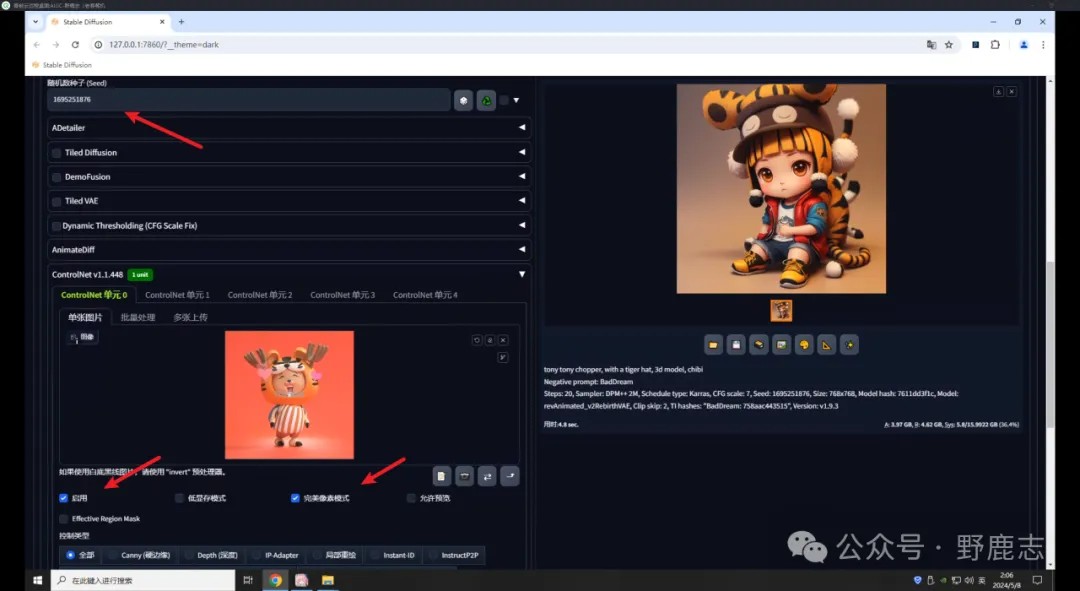
Task: Switch to ControlNet 单元 2 tab
Action: coord(260,295)
